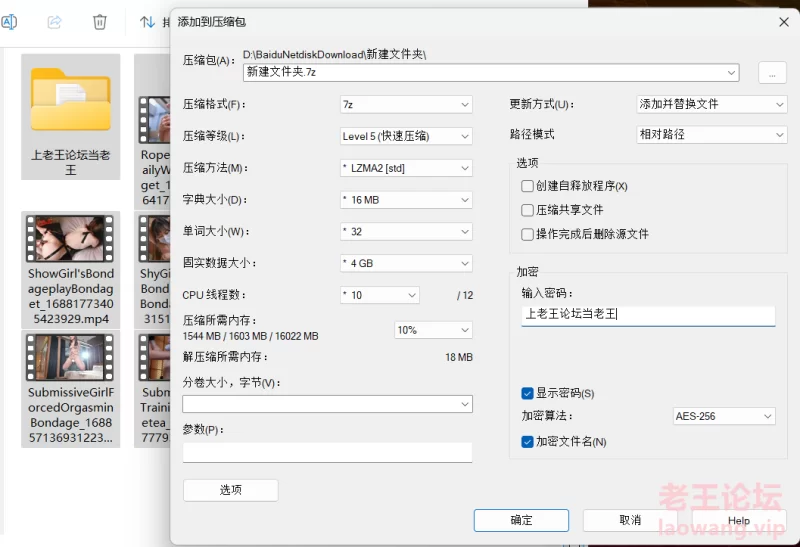The width and height of the screenshot is (800, 547).
Task: Open the 加密算法 AES-256 dropdown
Action: [x=724, y=416]
